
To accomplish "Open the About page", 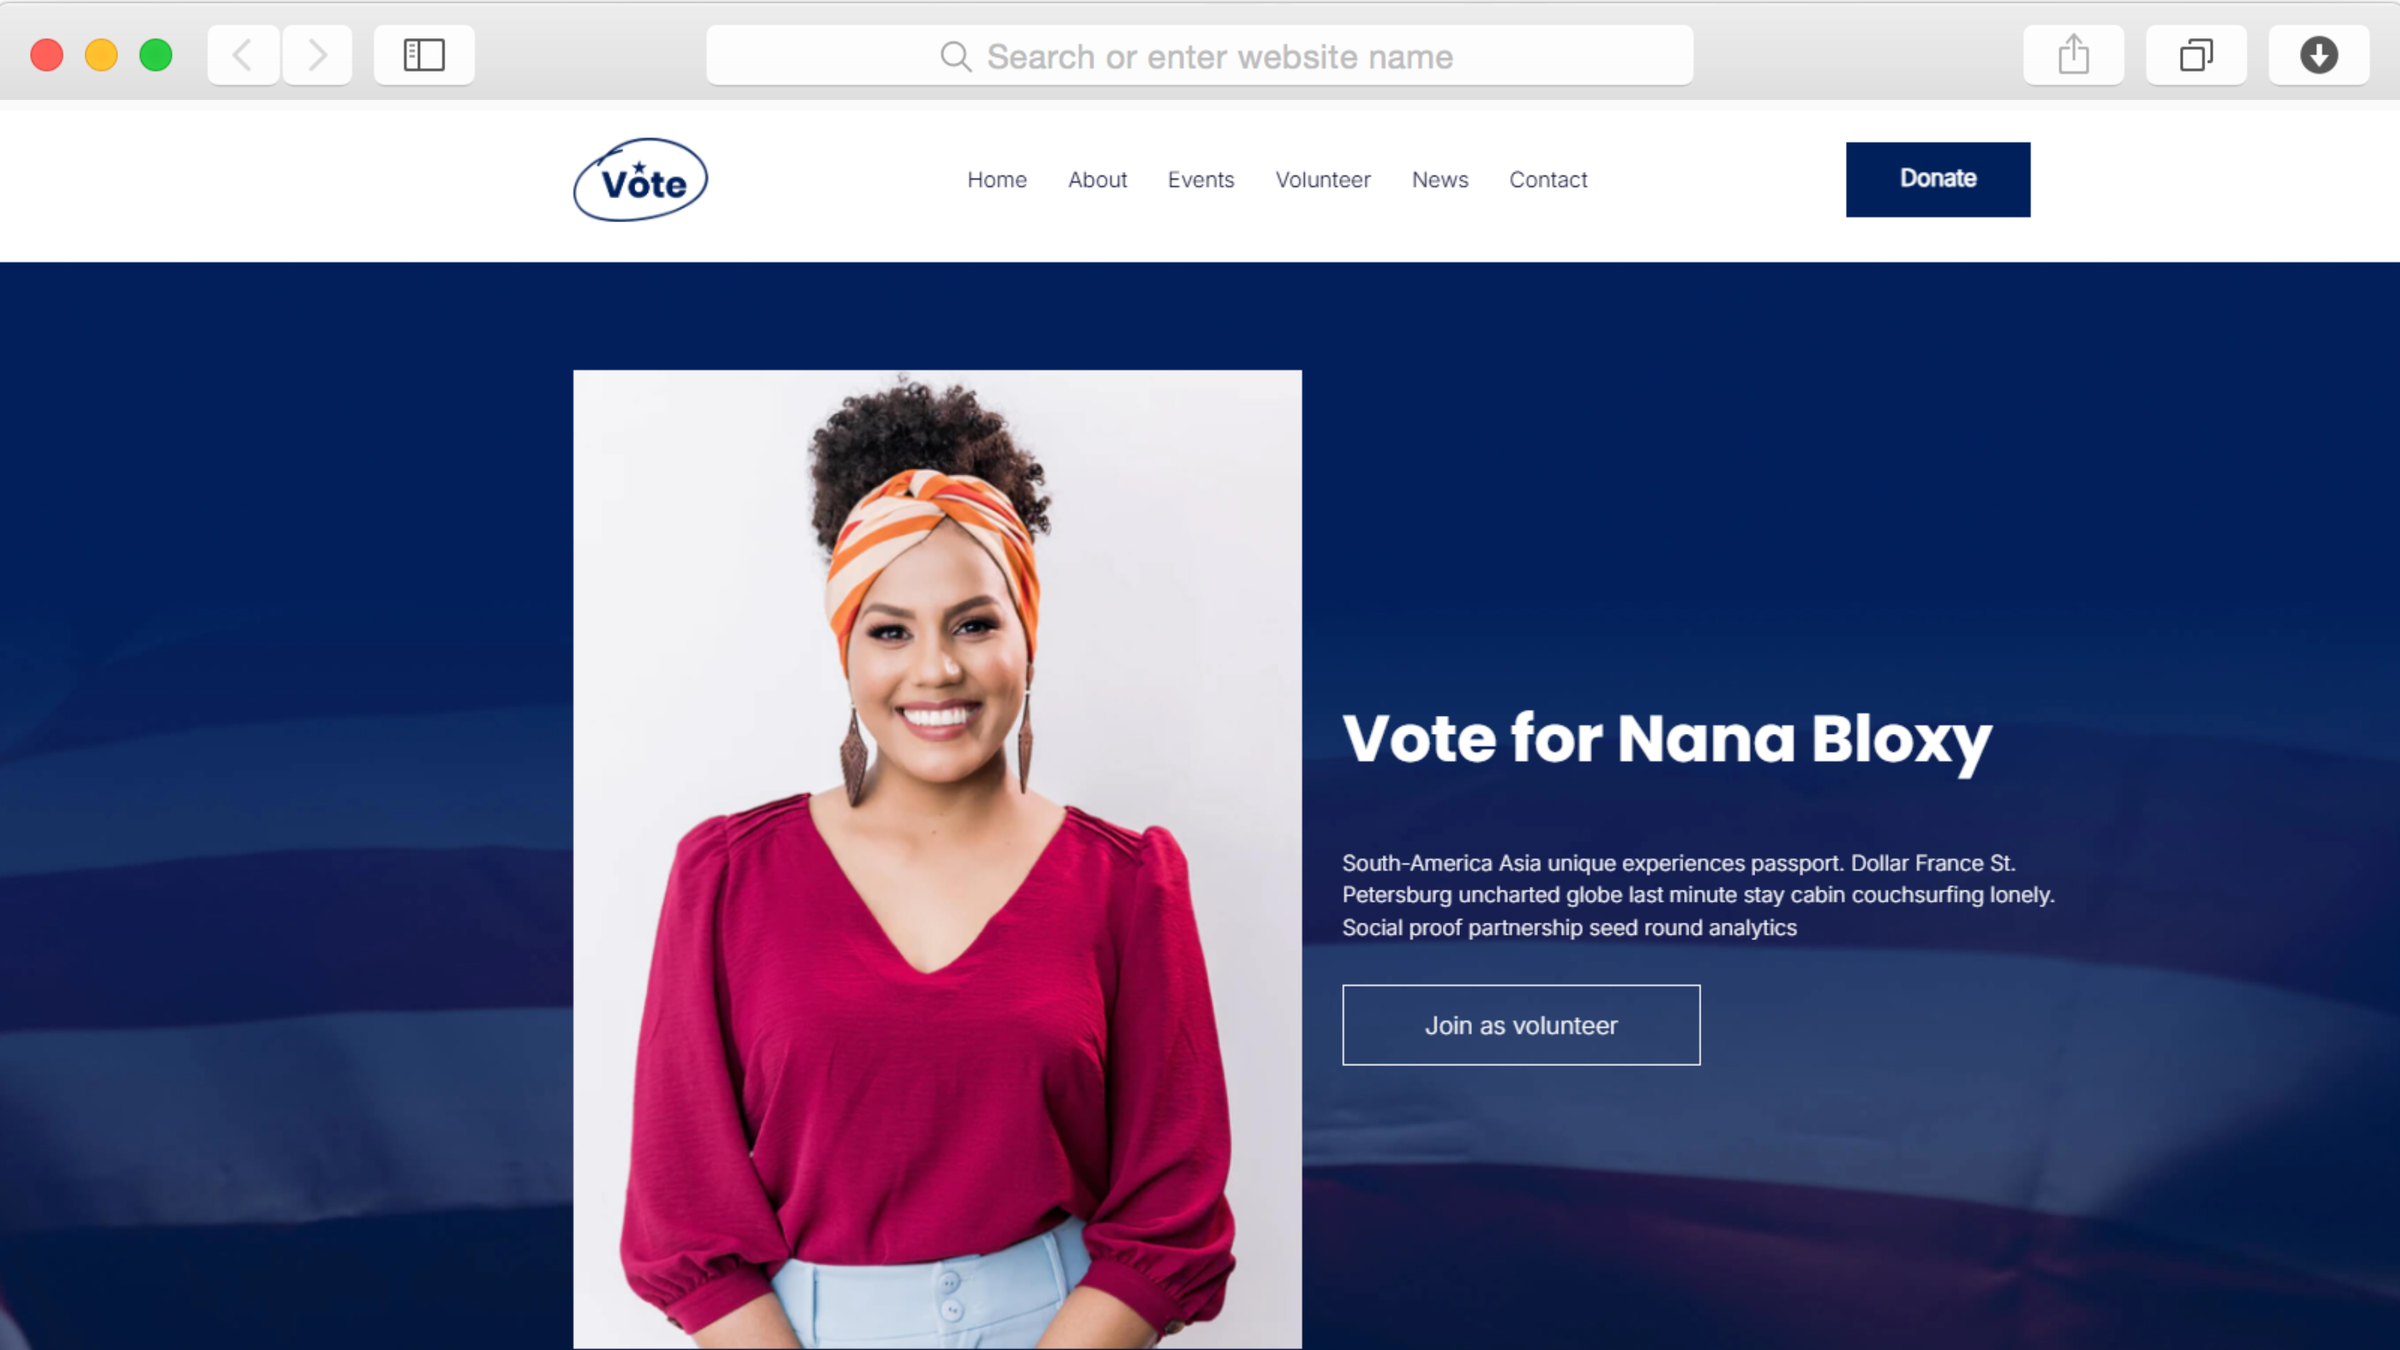I will [x=1097, y=180].
